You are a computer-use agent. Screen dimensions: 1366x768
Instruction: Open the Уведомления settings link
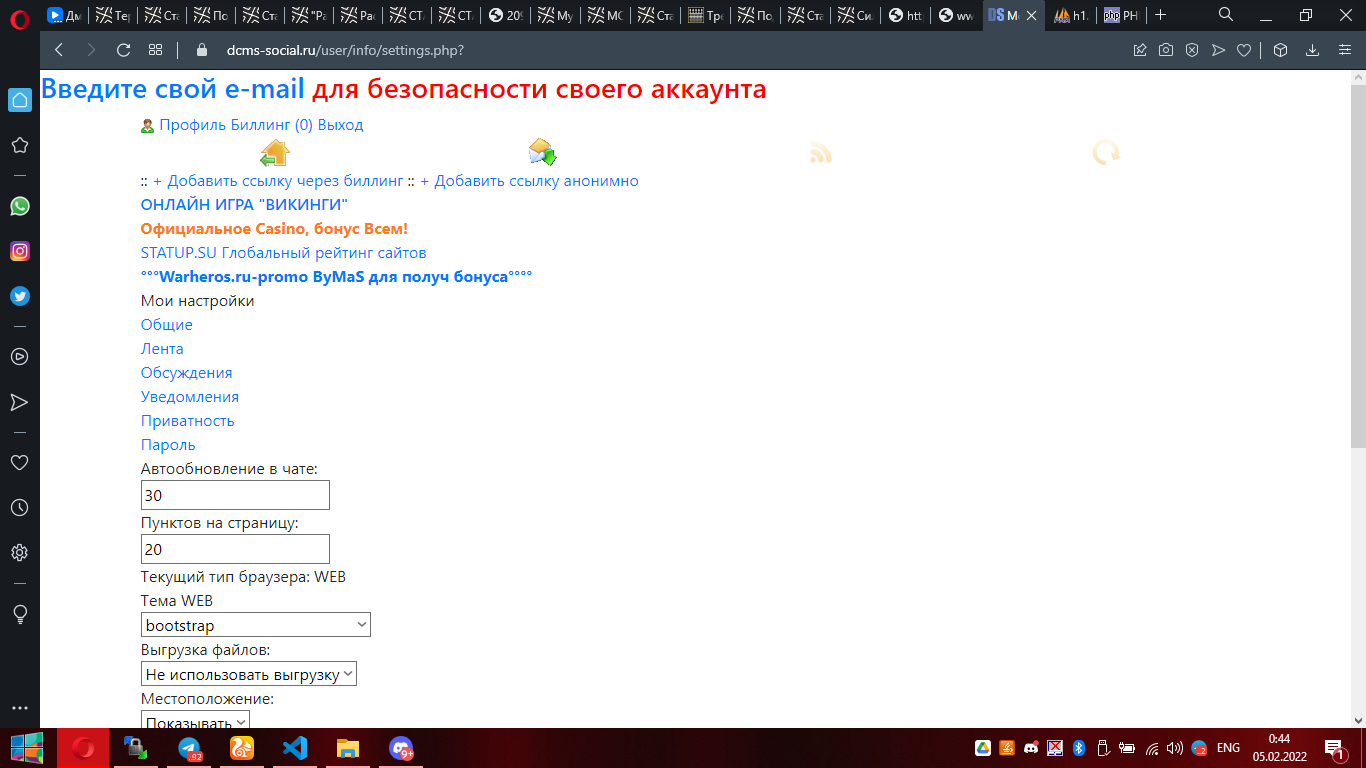click(189, 397)
